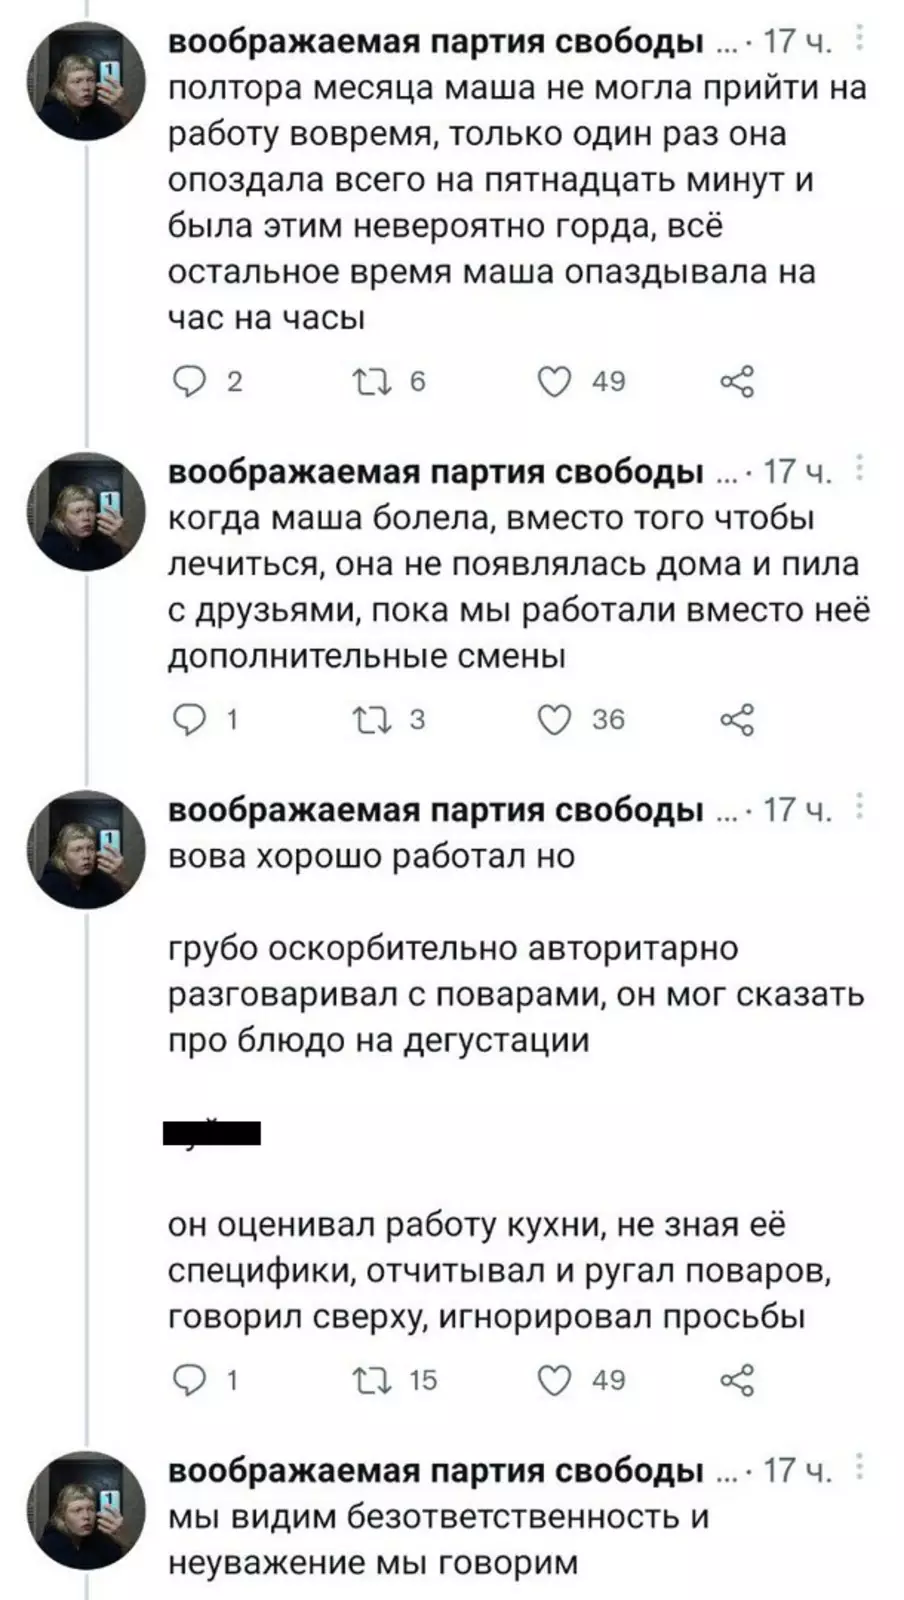The image size is (904, 1600).
Task: Open the '17 ч.' timestamp of the last tweet
Action: click(x=797, y=1470)
